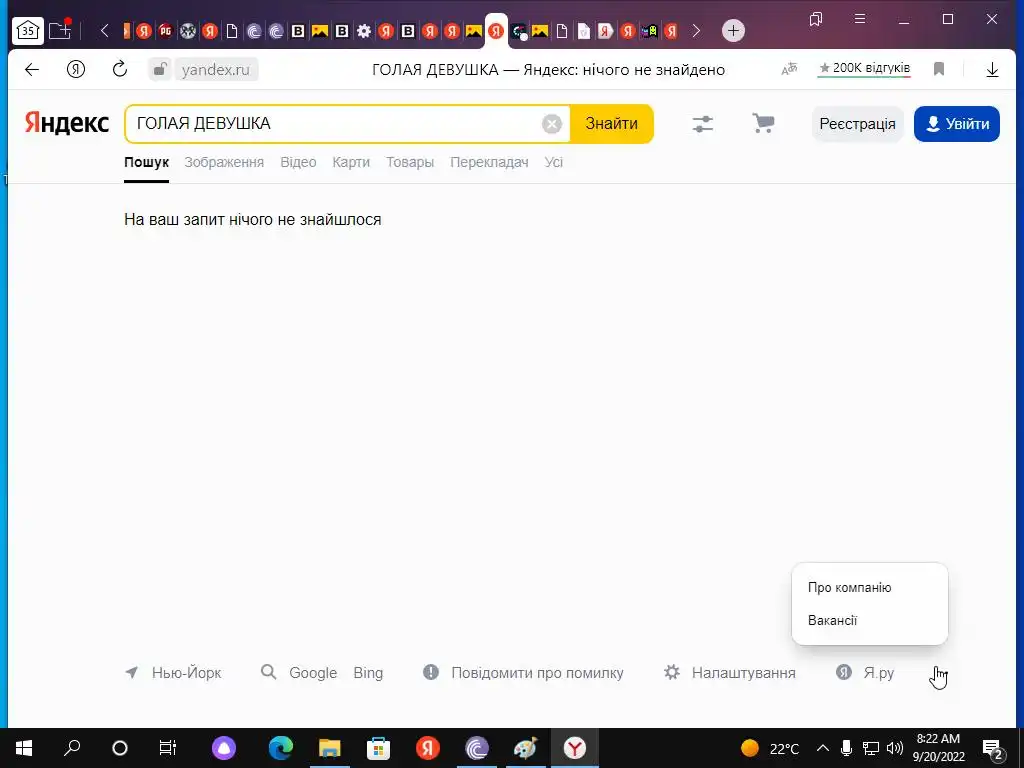Switch to the Відео tab
Viewport: 1024px width, 768px height.
(298, 163)
